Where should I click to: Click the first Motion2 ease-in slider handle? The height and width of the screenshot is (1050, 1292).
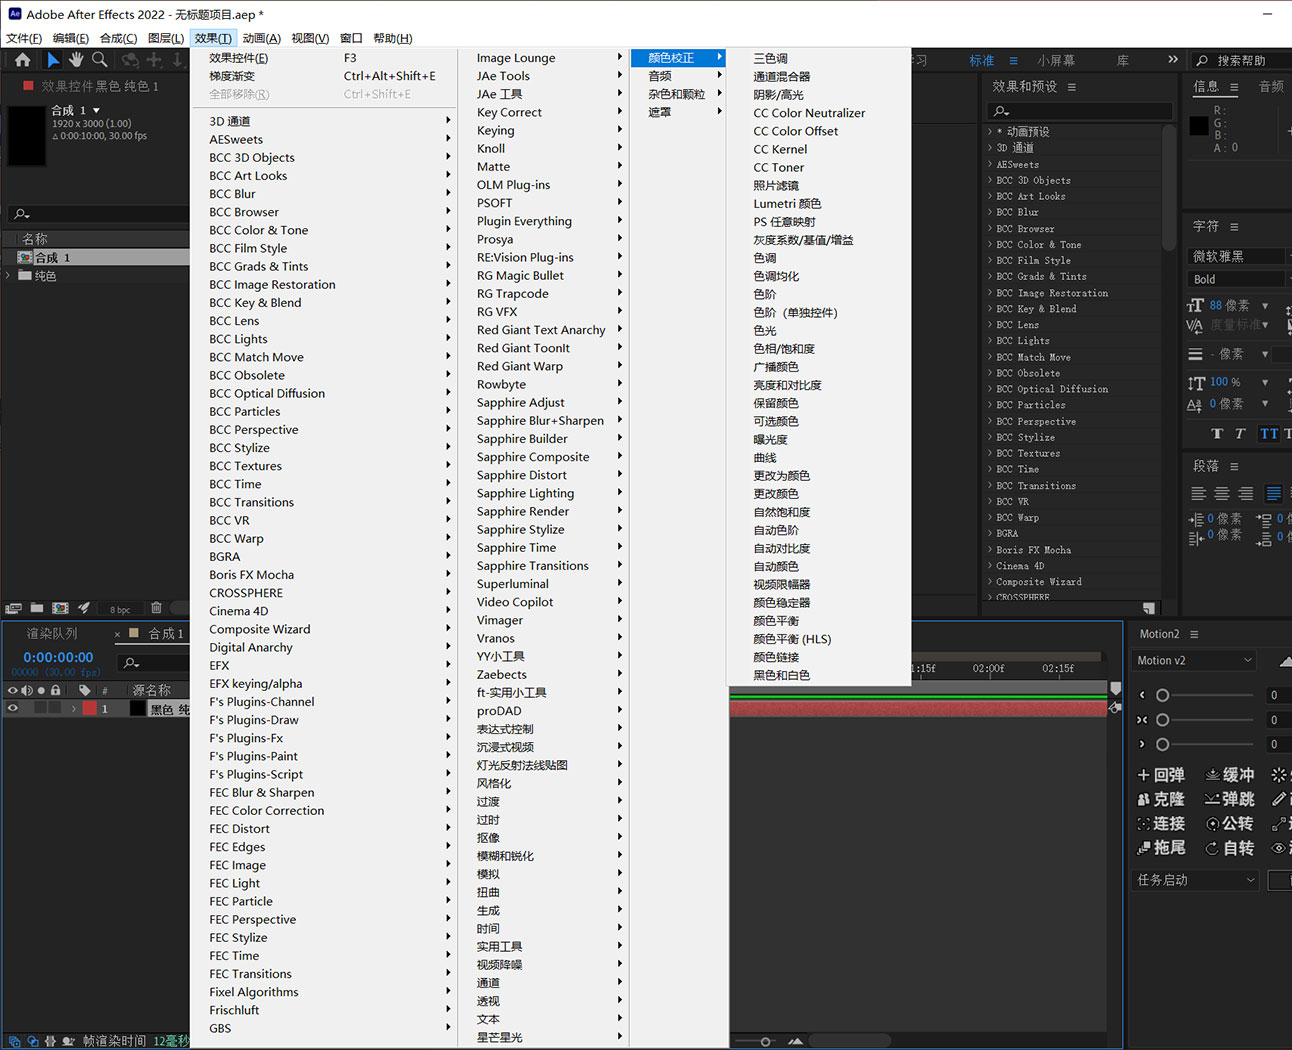pos(1162,695)
